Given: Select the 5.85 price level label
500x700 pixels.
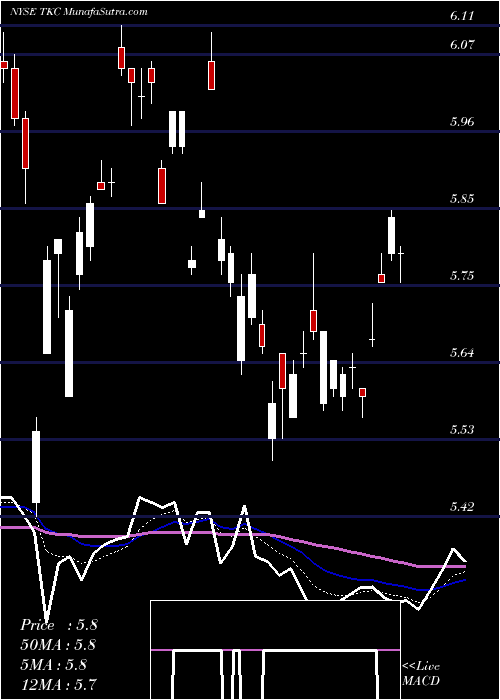Looking at the screenshot, I should (462, 198).
